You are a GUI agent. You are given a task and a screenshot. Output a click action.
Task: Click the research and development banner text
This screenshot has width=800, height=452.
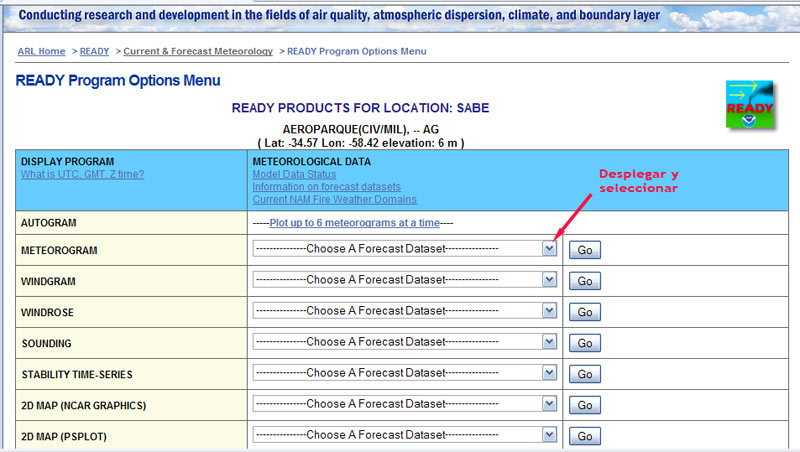[339, 15]
